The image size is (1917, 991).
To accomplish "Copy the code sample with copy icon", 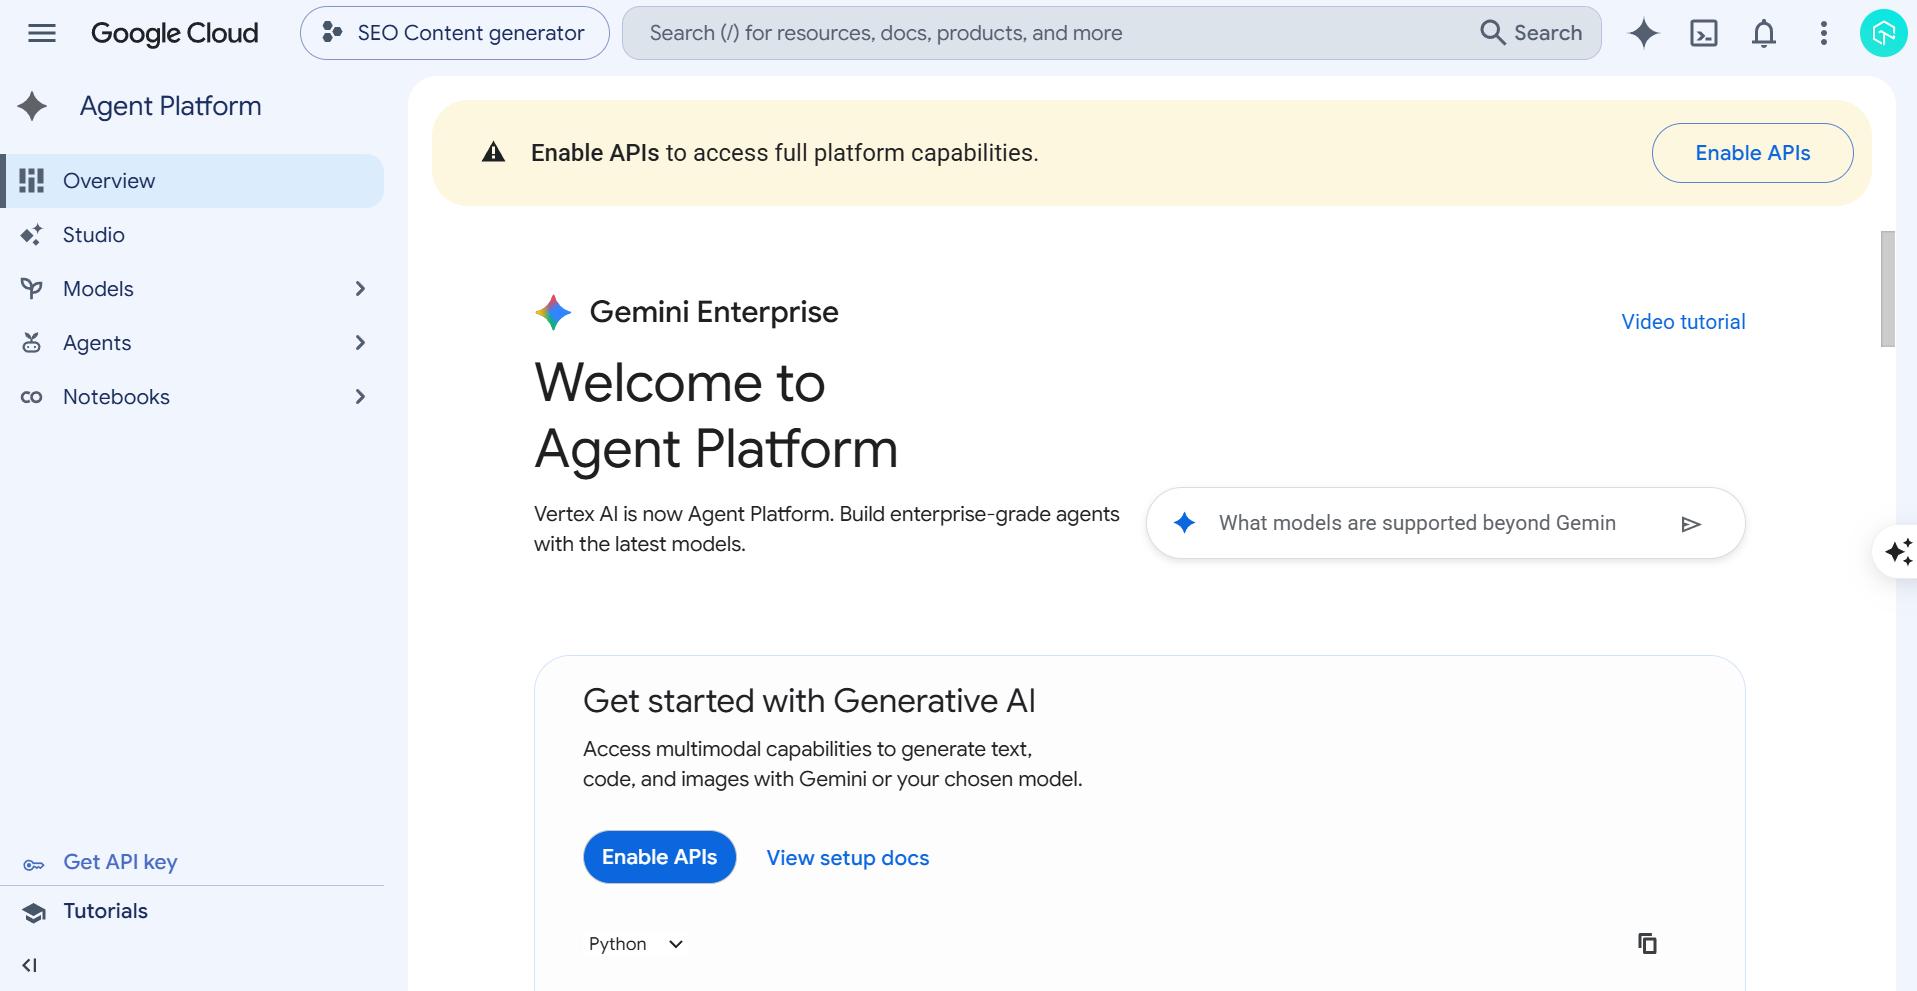I will 1647,943.
